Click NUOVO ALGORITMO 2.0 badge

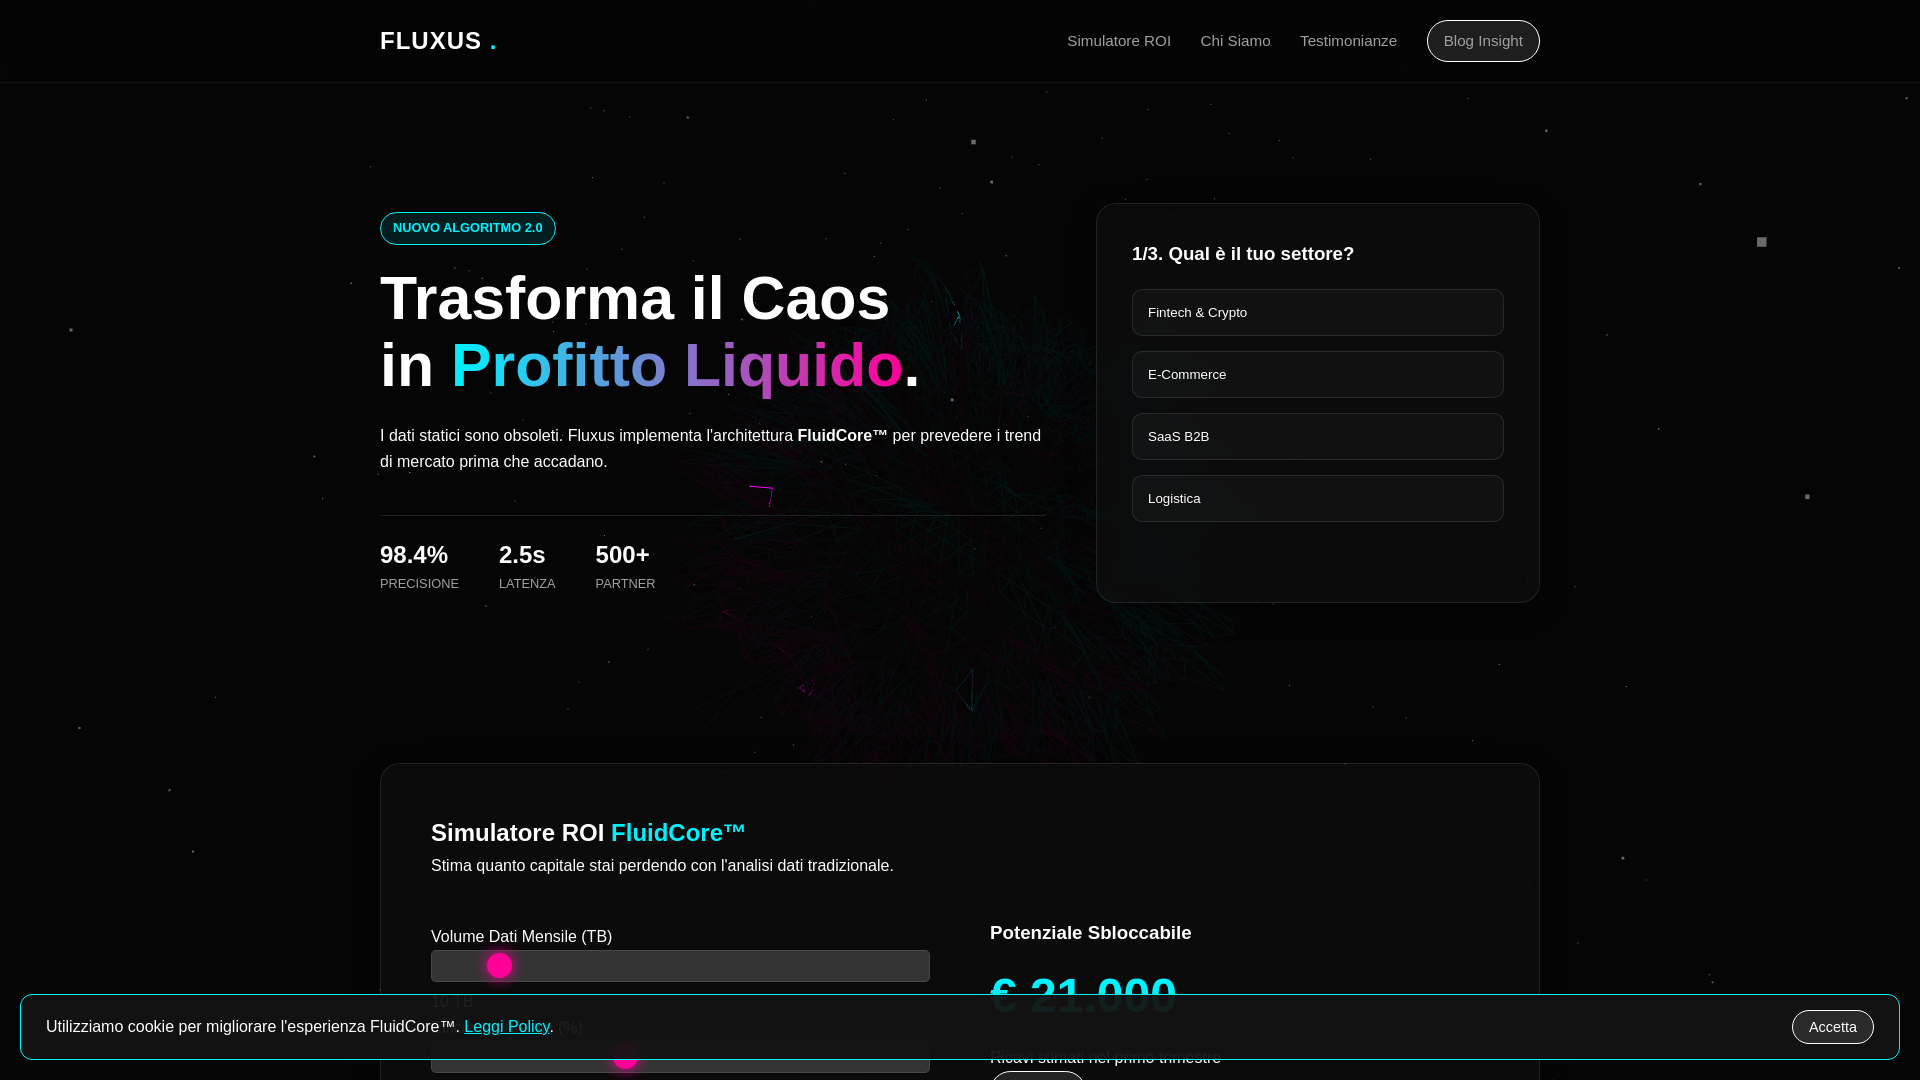pyautogui.click(x=468, y=228)
